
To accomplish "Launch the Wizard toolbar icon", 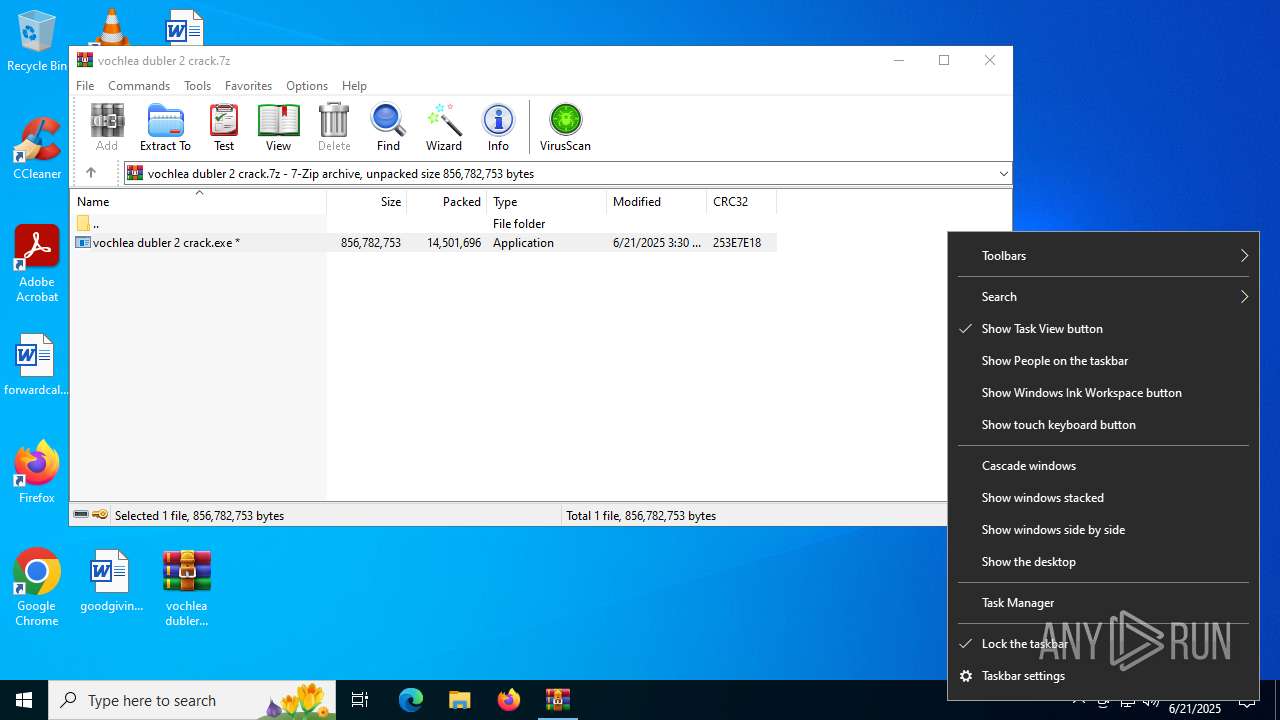I will (x=444, y=128).
